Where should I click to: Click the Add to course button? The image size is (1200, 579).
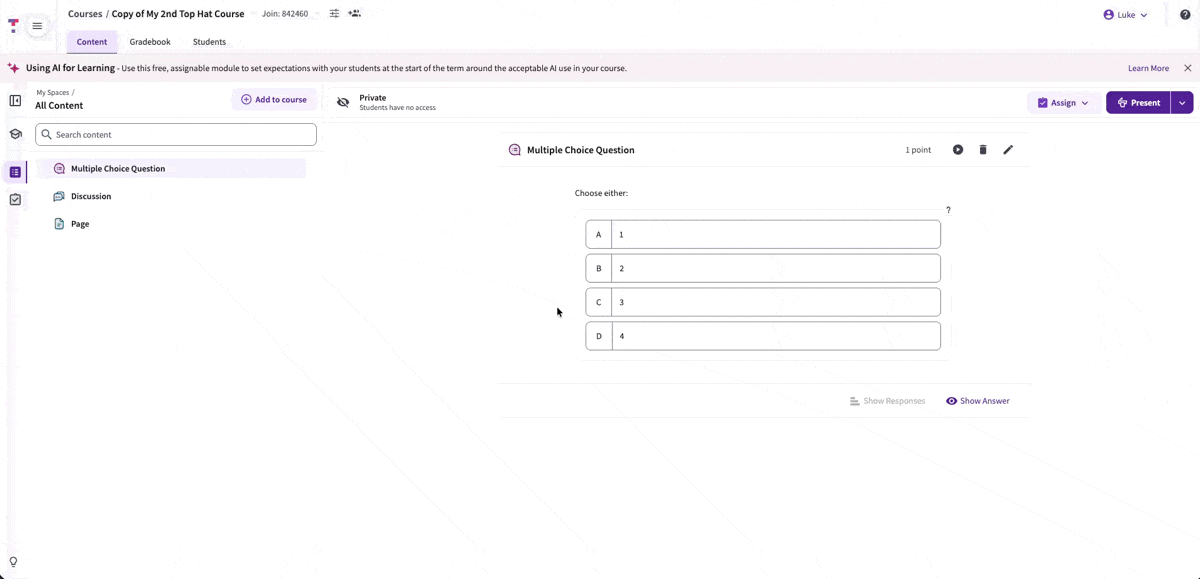point(274,99)
